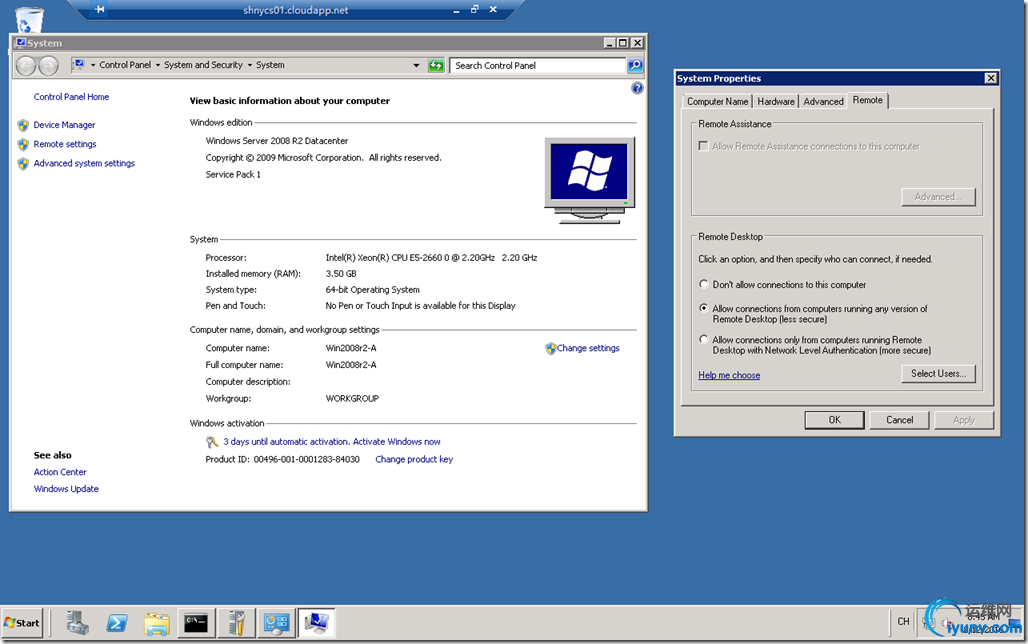Expand the dropdown arrow before System breadcrumb

(250, 66)
